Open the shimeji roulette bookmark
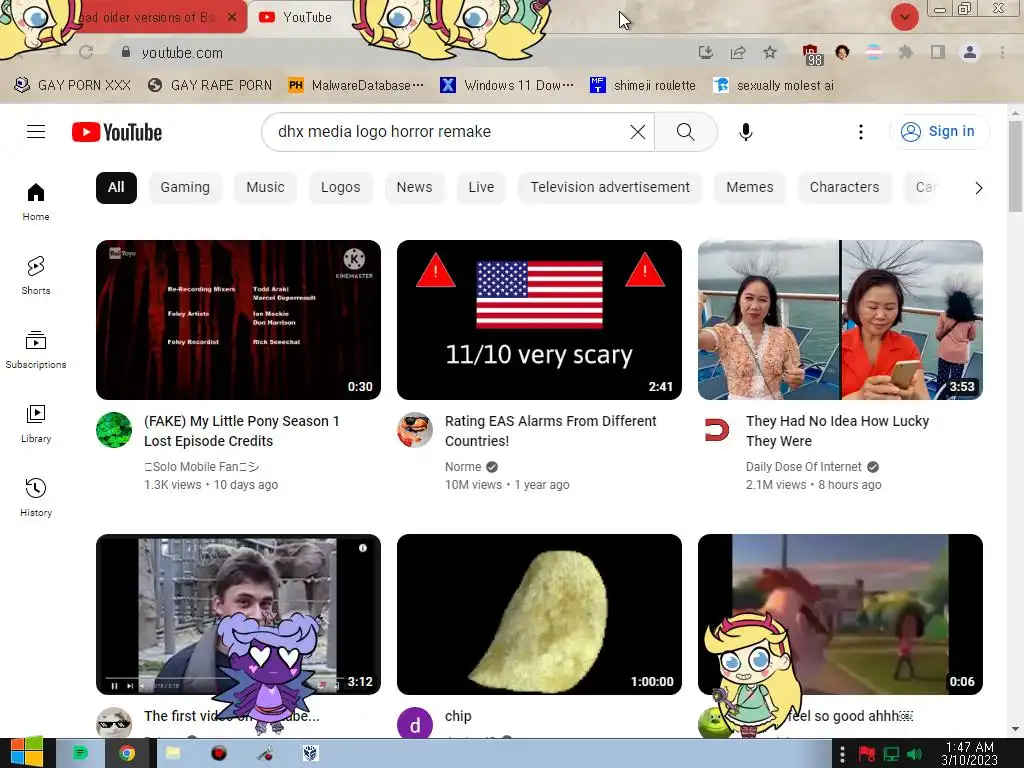The image size is (1024, 768). 643,86
